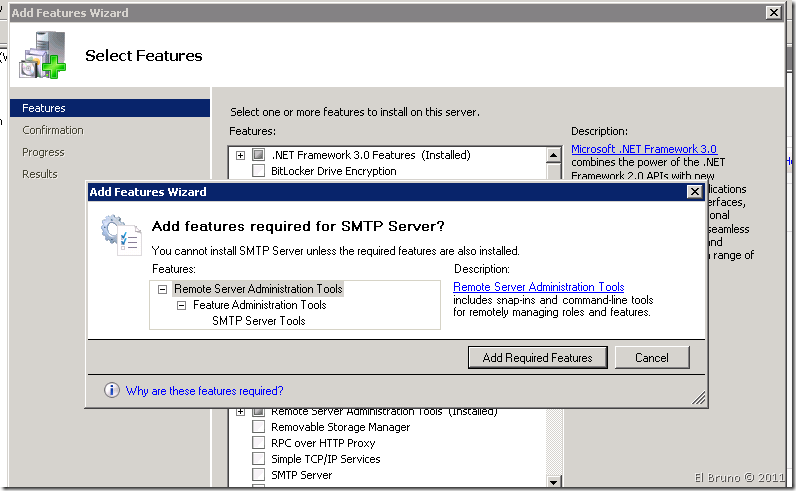Click the blue info icon
The image size is (796, 491).
pos(112,390)
